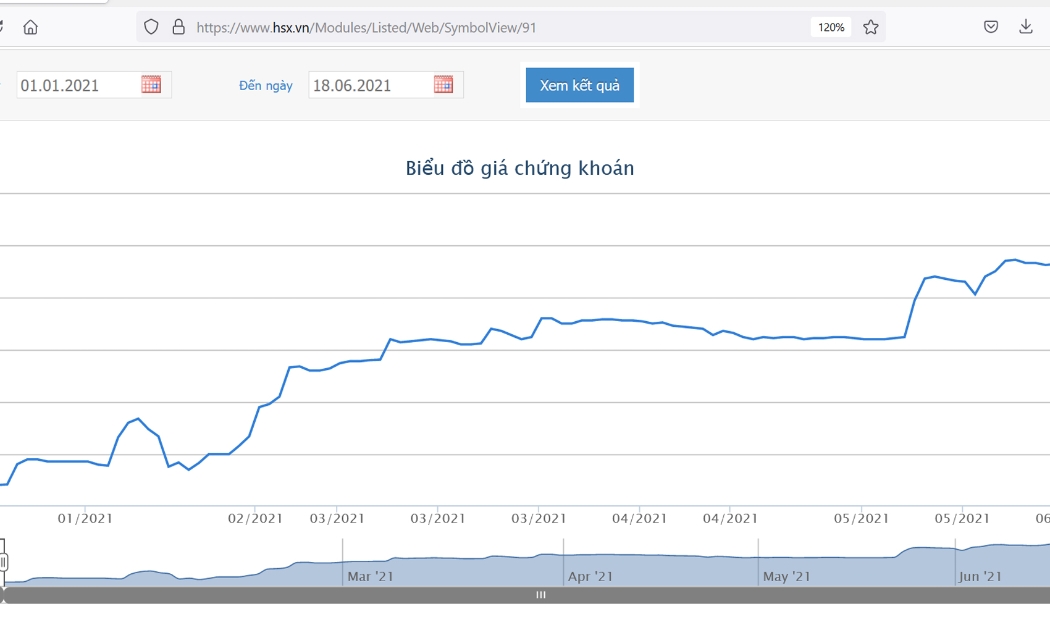This screenshot has width=1050, height=630.
Task: Open the Firefox home page icon
Action: tap(30, 27)
